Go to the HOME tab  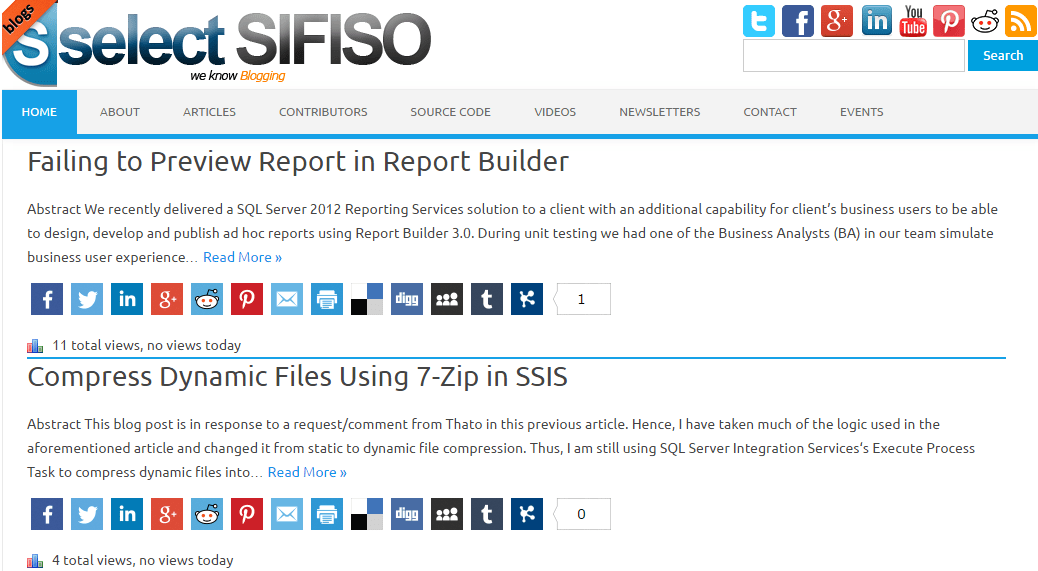click(x=39, y=112)
